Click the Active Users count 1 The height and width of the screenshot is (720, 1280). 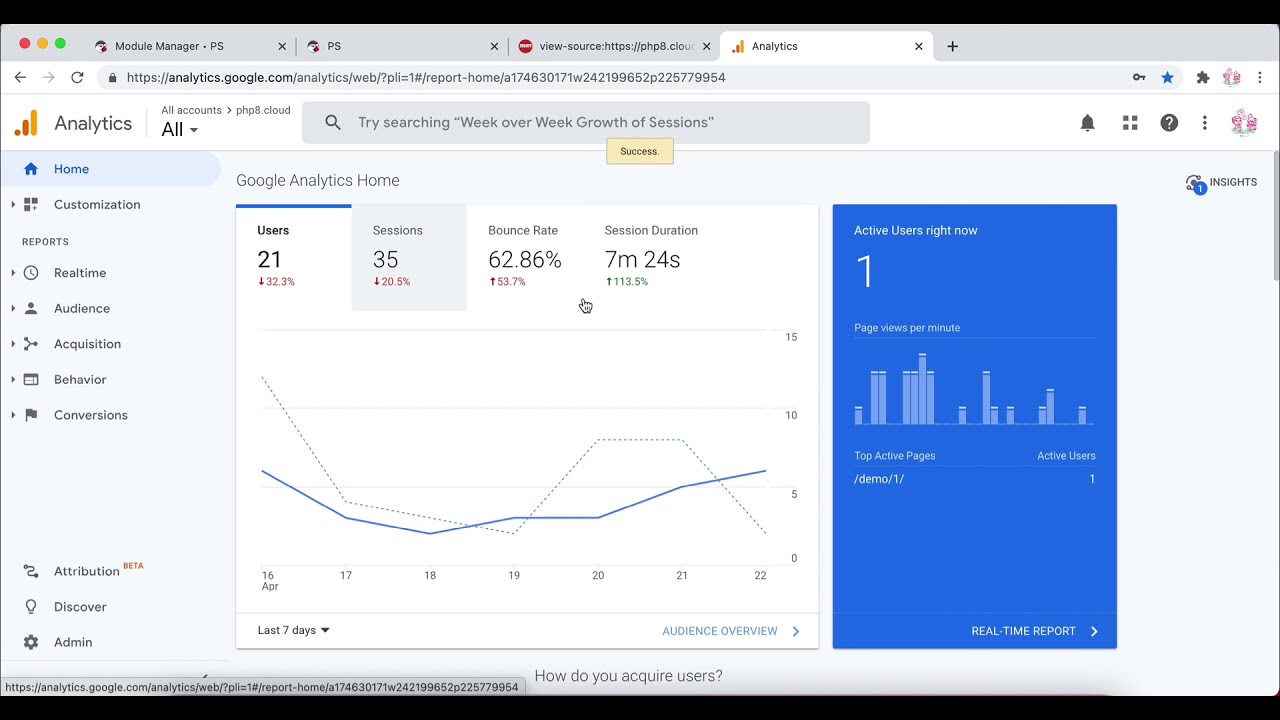865,272
